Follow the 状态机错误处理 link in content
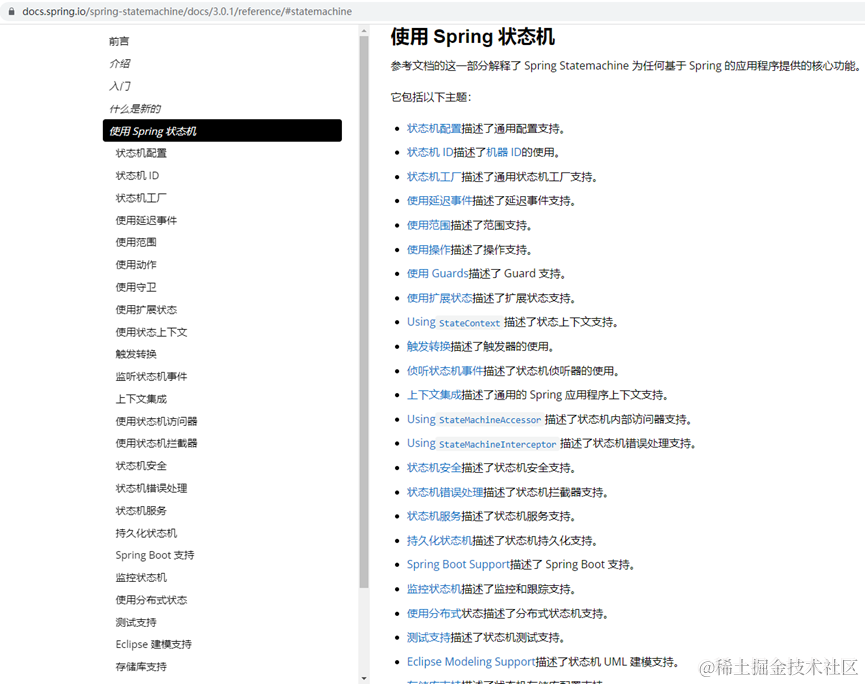The image size is (865, 684). tap(445, 492)
